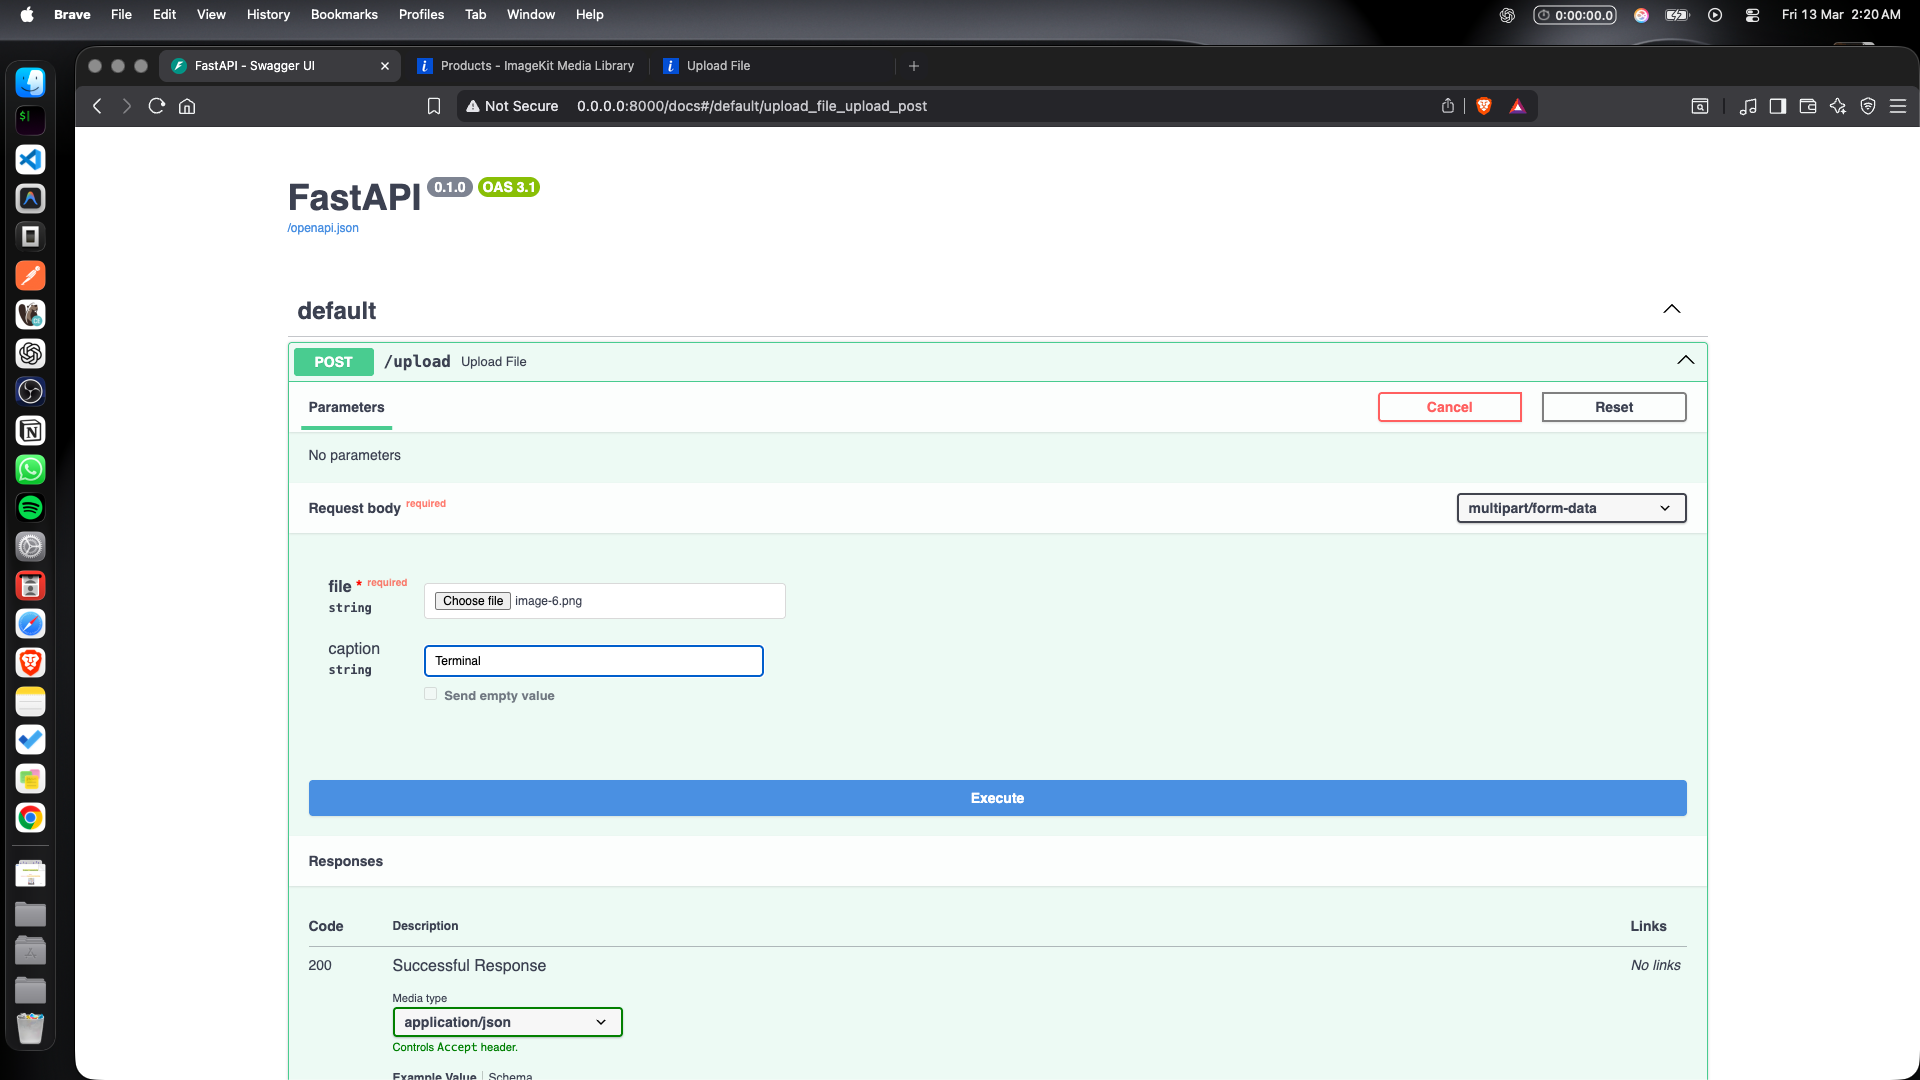Screen dimensions: 1920x1080
Task: Open the Brave Wallet icon
Action: pyautogui.click(x=1808, y=106)
